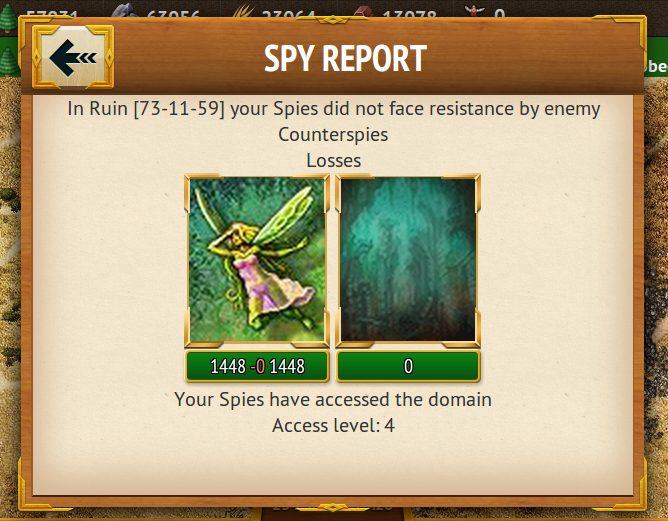Image resolution: width=668 pixels, height=521 pixels.
Task: Click the second tree icon on the green bar
Action: [x=9, y=62]
